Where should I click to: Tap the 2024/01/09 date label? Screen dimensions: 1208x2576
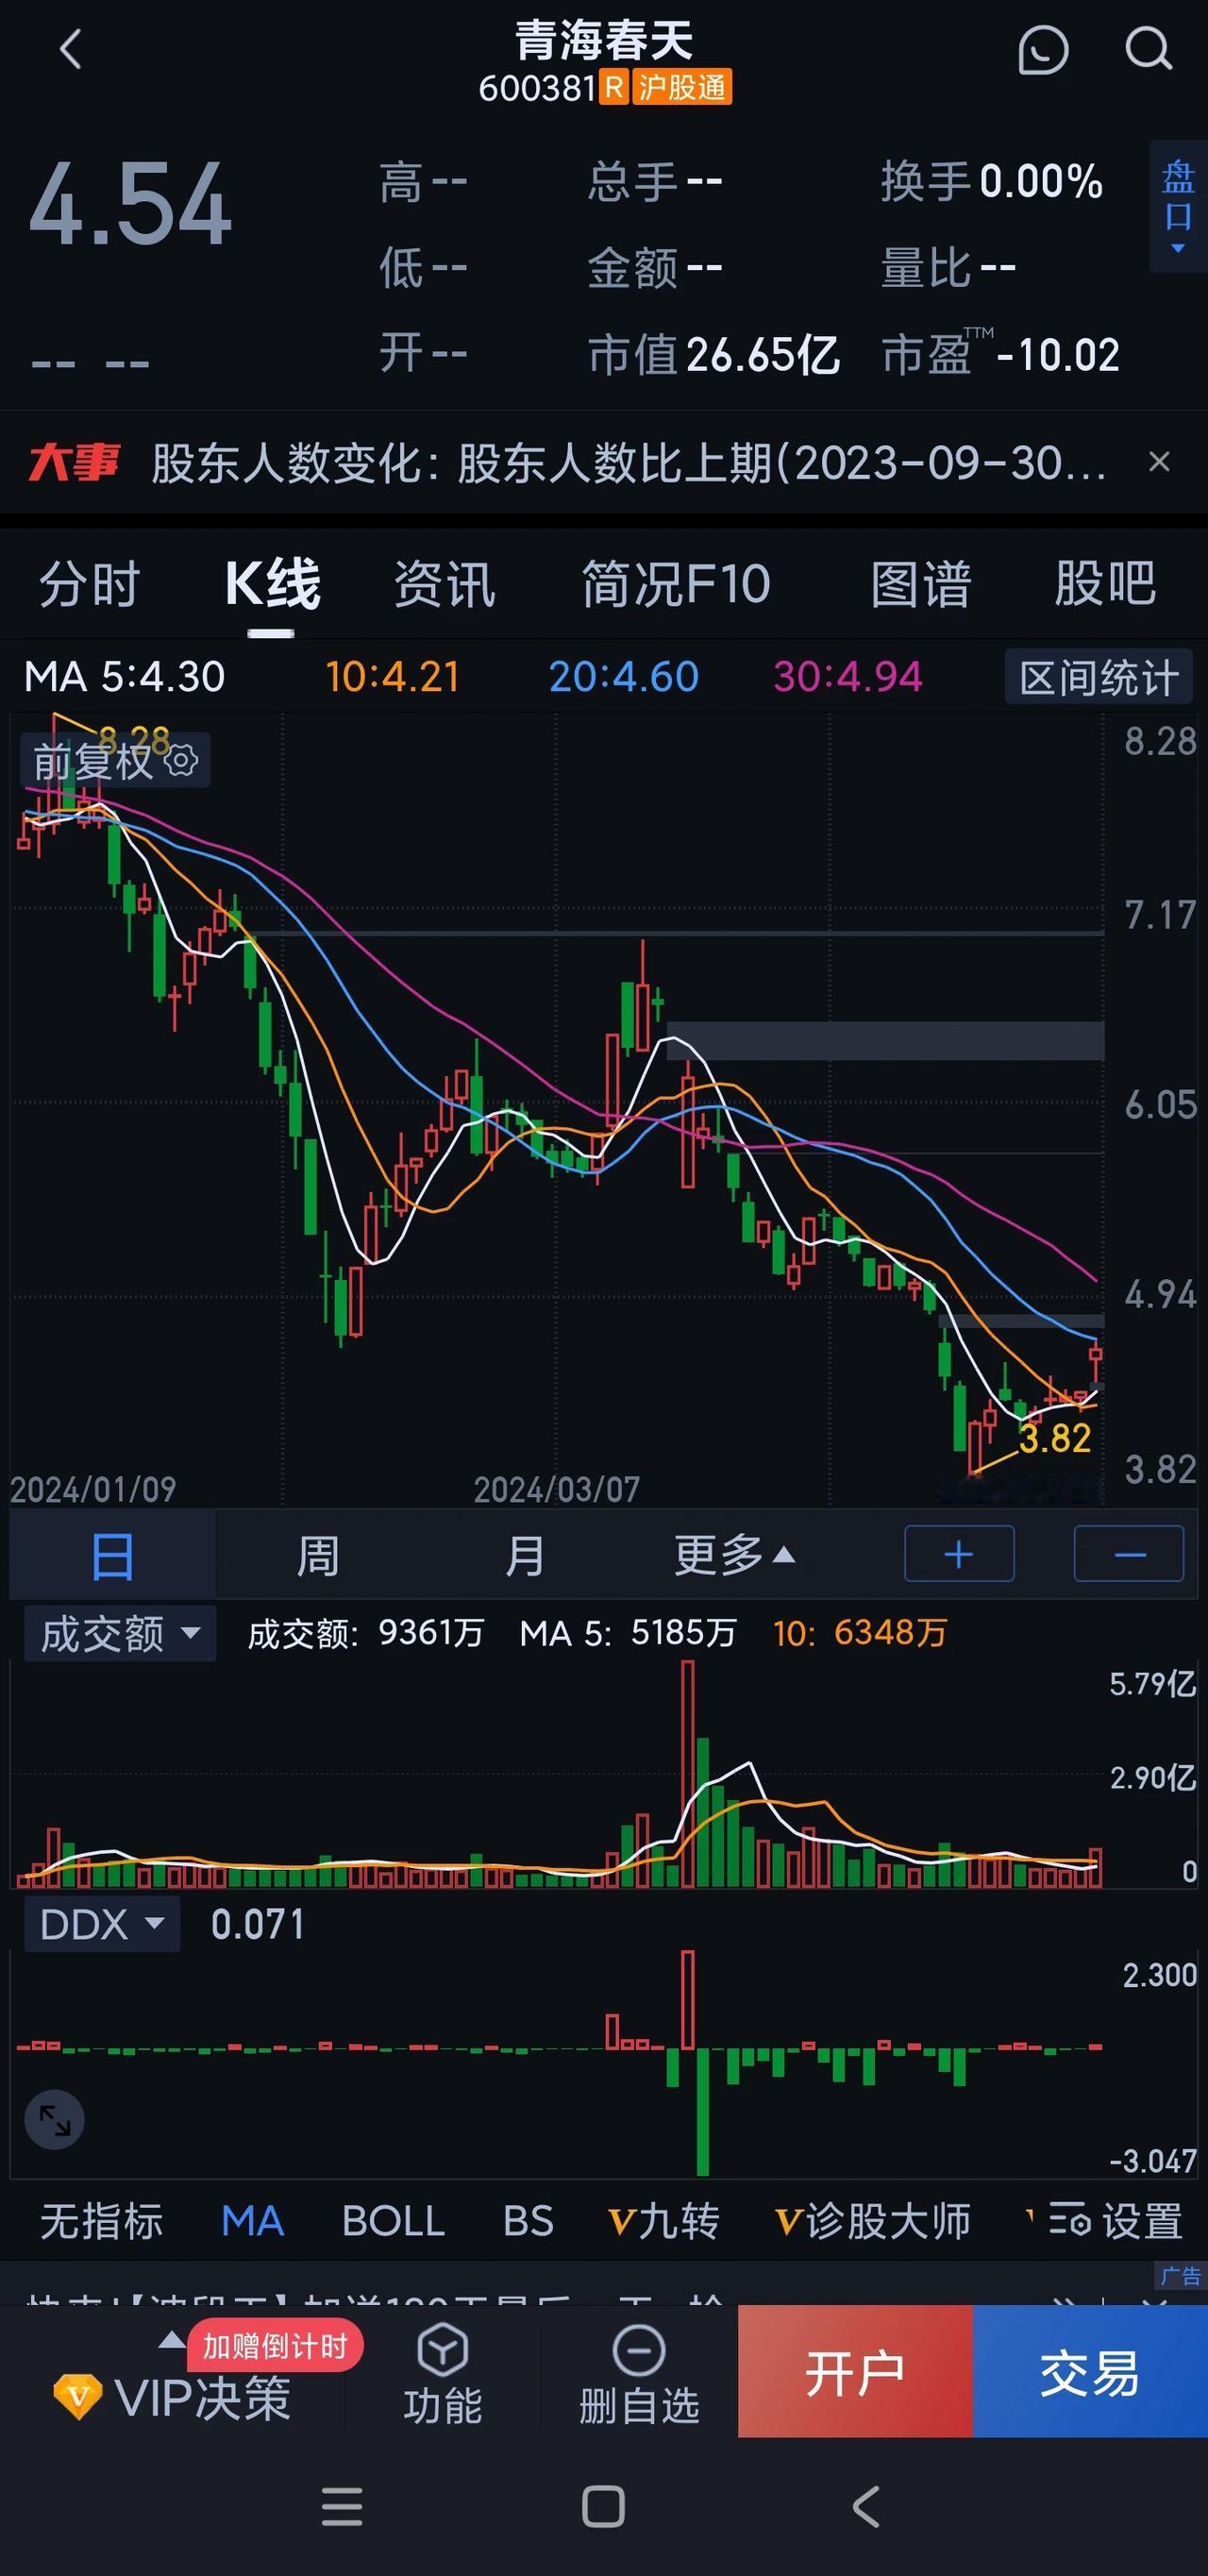pyautogui.click(x=93, y=1490)
